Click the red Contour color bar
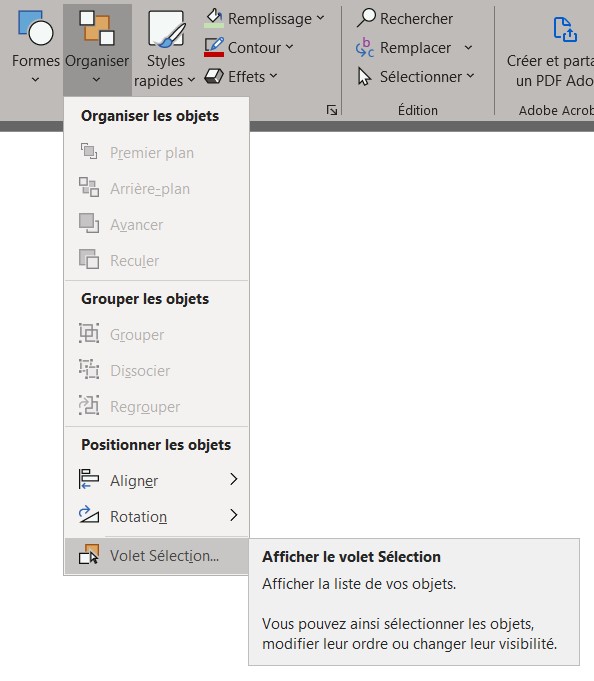The width and height of the screenshot is (594, 681). (x=214, y=54)
